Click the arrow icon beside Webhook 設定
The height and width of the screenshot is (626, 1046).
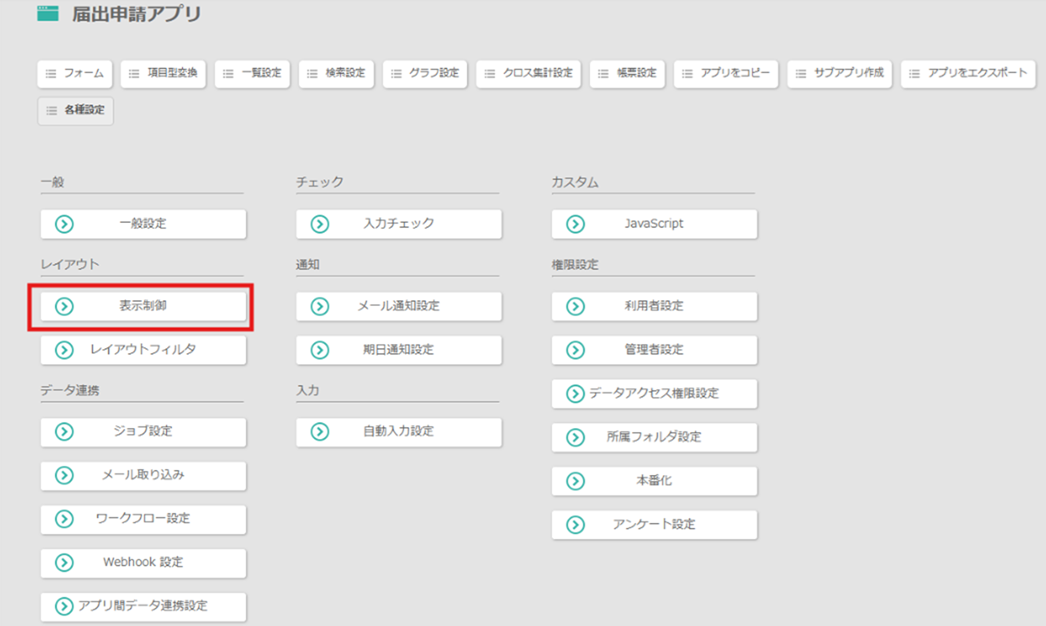tap(64, 562)
